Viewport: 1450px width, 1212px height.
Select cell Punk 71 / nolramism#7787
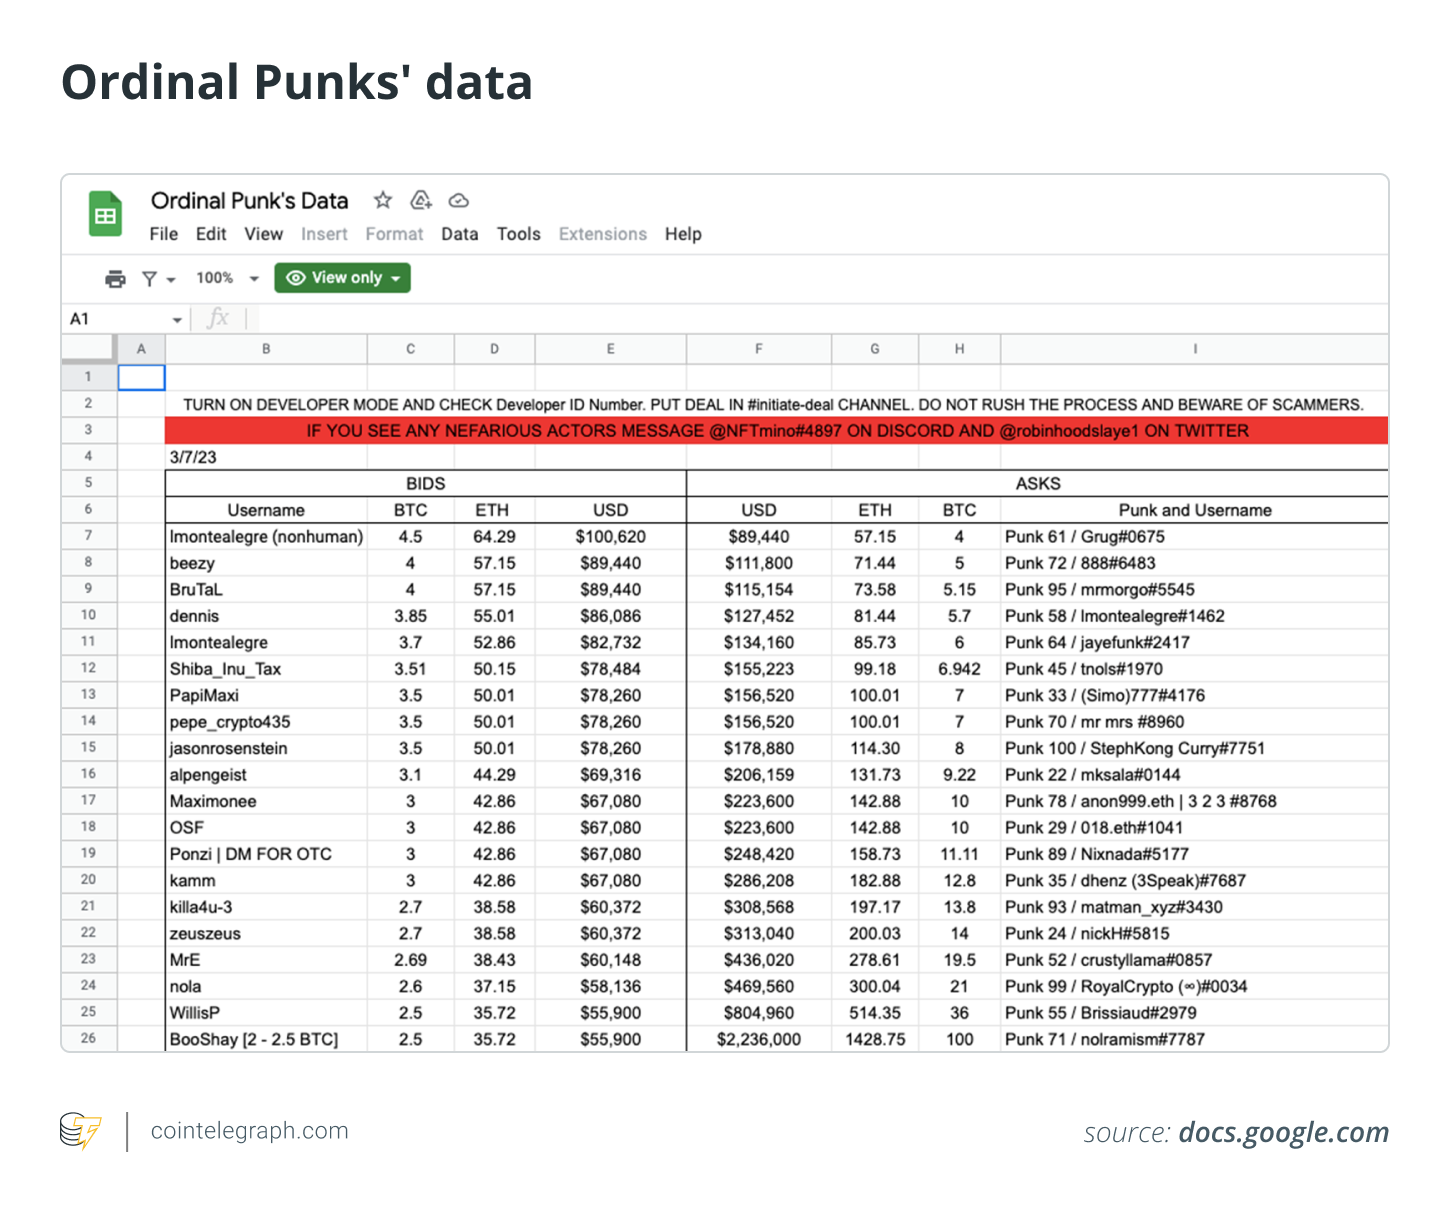click(1195, 1039)
